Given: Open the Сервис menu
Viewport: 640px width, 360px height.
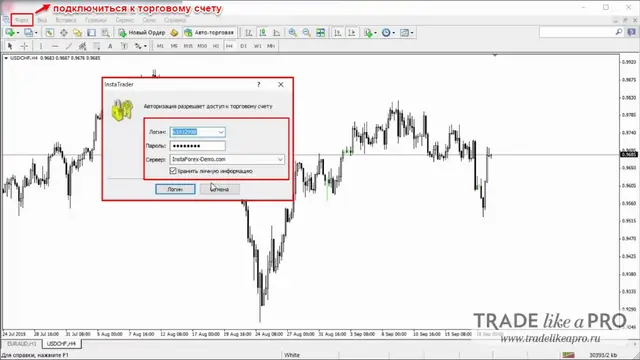Looking at the screenshot, I should (124, 20).
